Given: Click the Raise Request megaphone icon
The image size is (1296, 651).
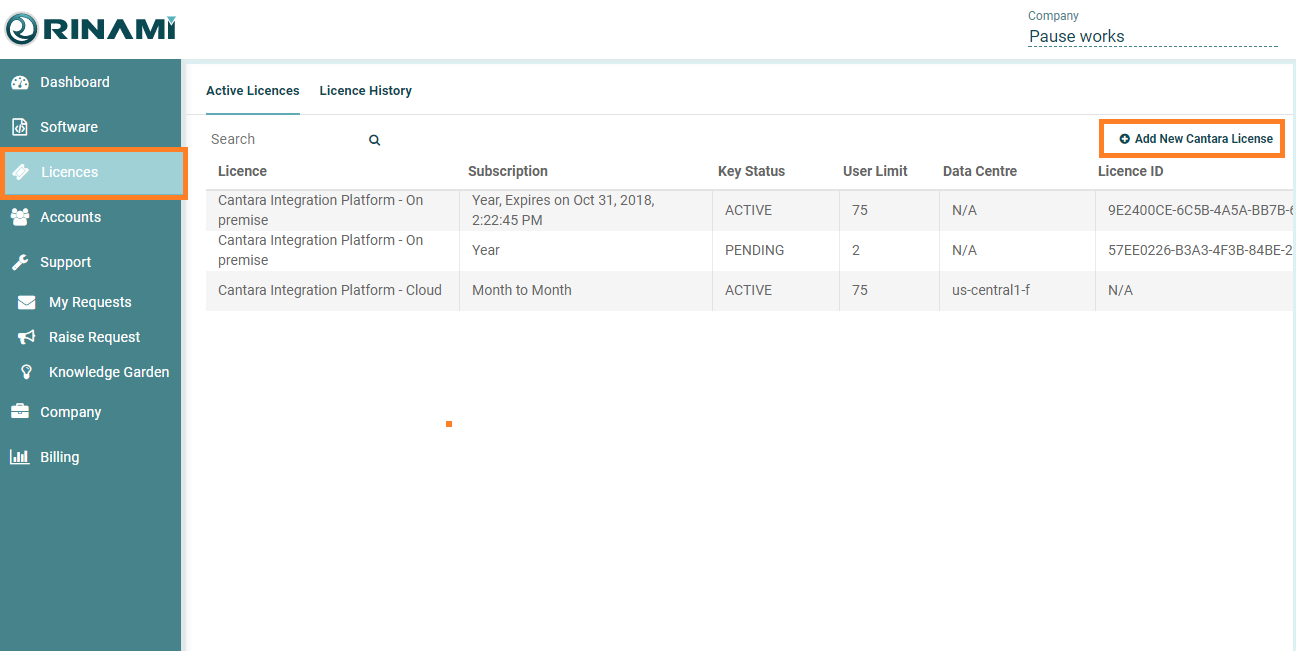Looking at the screenshot, I should (x=28, y=338).
